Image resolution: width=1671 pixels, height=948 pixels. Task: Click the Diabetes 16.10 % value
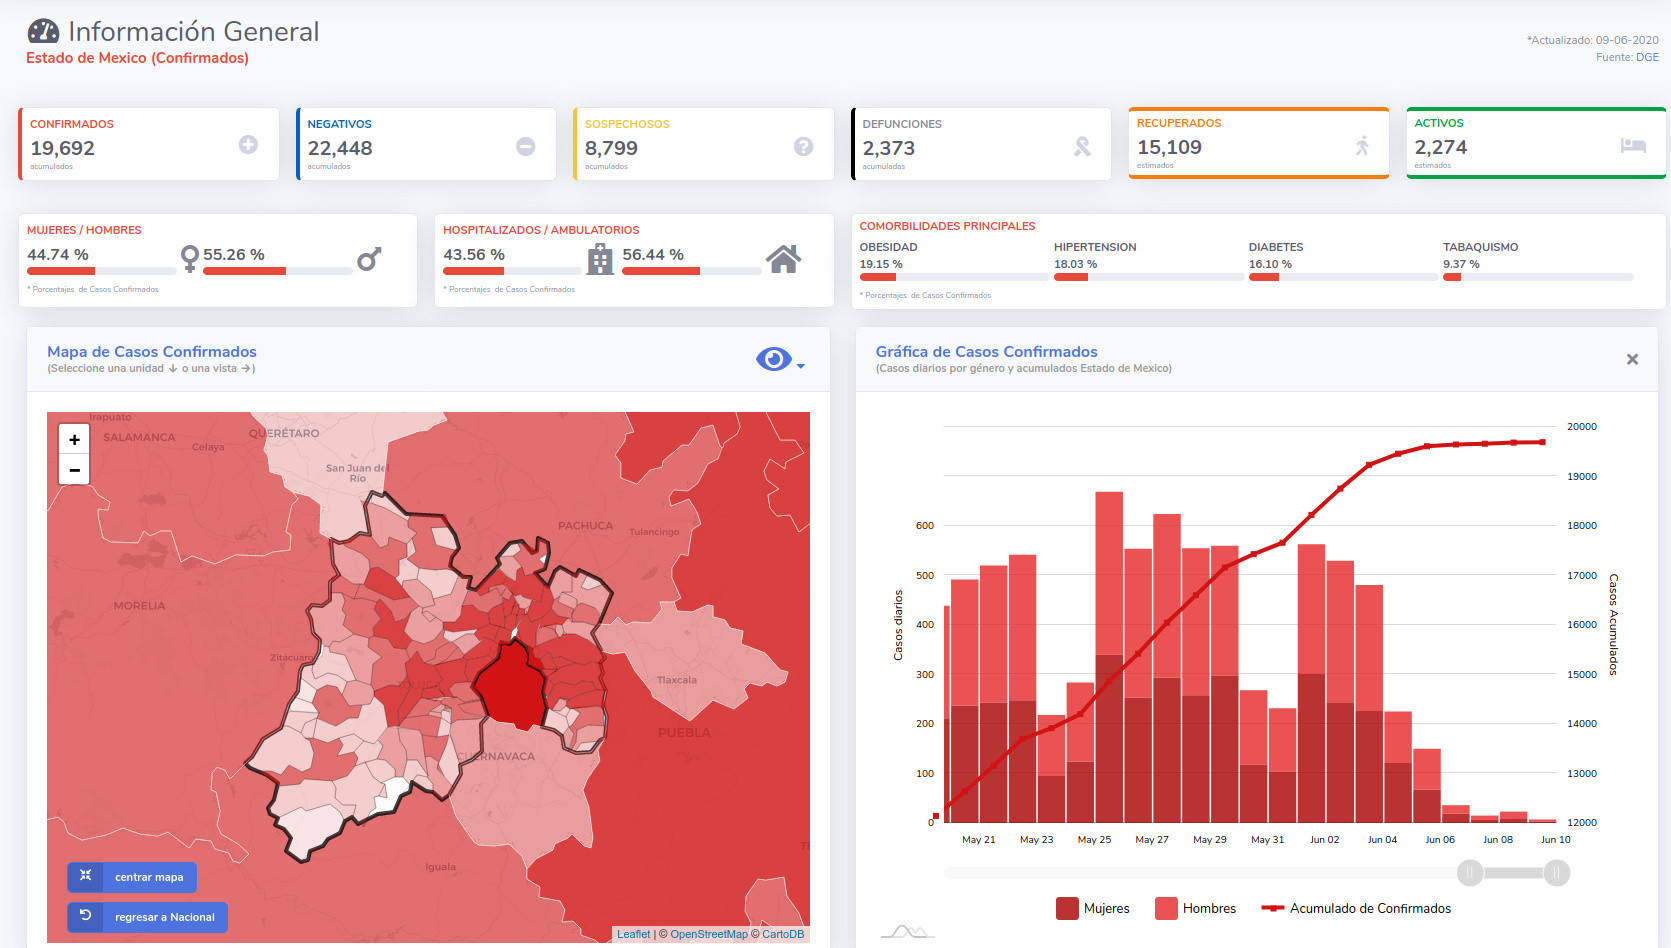pos(1270,264)
